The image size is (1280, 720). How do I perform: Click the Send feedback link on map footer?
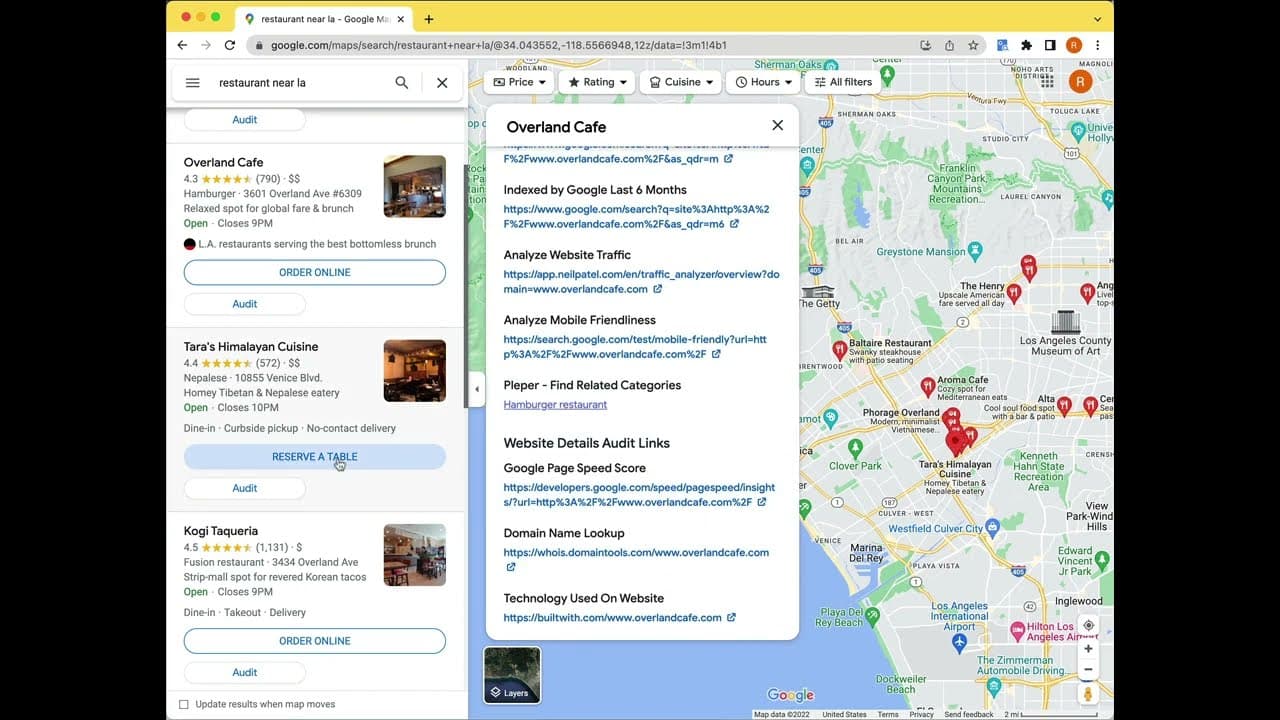[x=968, y=715]
